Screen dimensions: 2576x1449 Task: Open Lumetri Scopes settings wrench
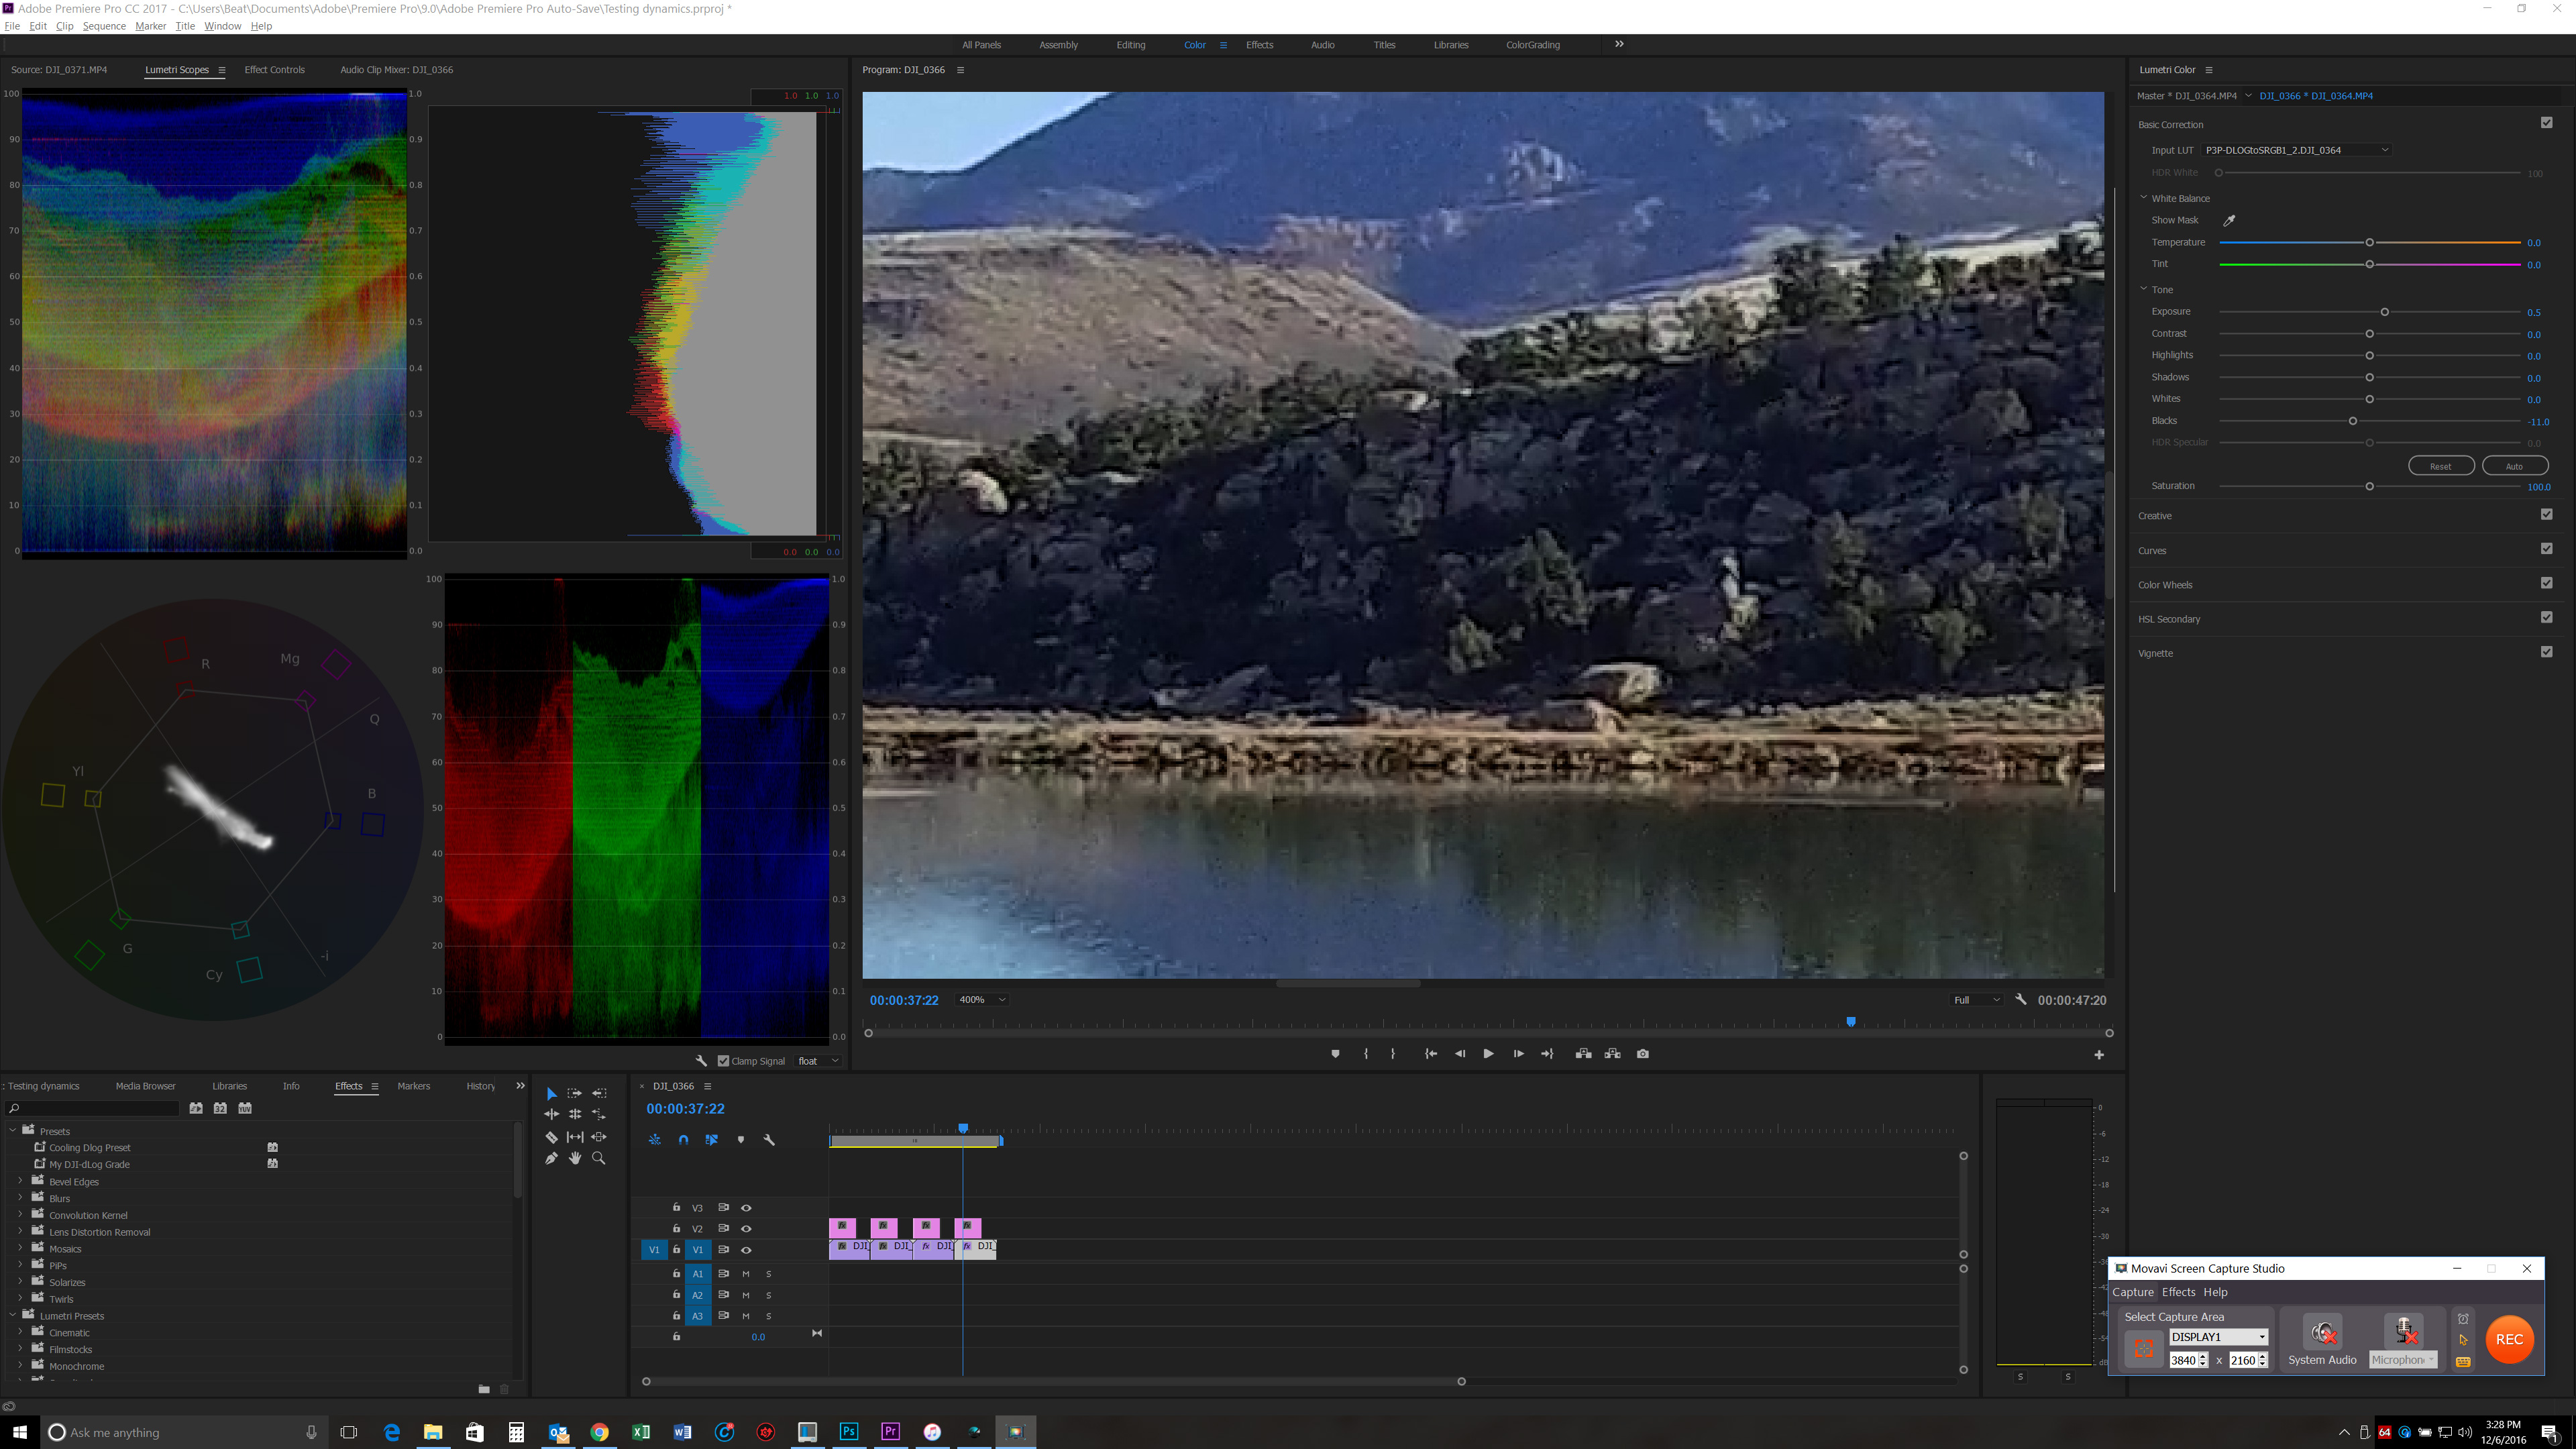tap(701, 1061)
